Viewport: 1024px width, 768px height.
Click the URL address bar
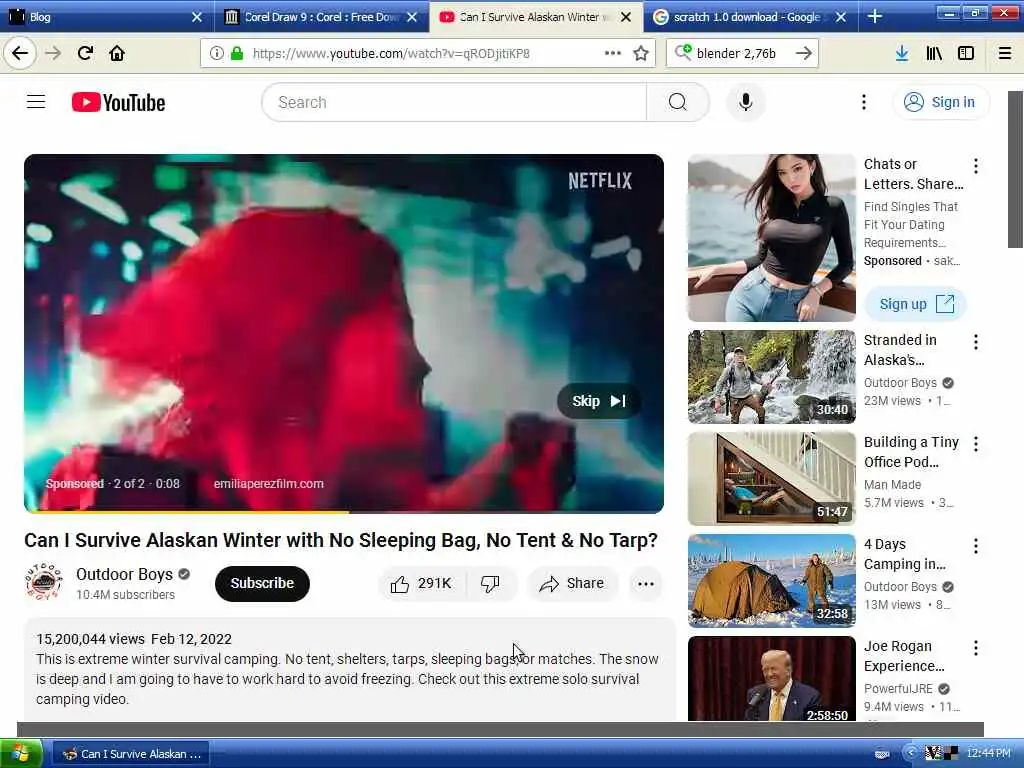pyautogui.click(x=428, y=54)
